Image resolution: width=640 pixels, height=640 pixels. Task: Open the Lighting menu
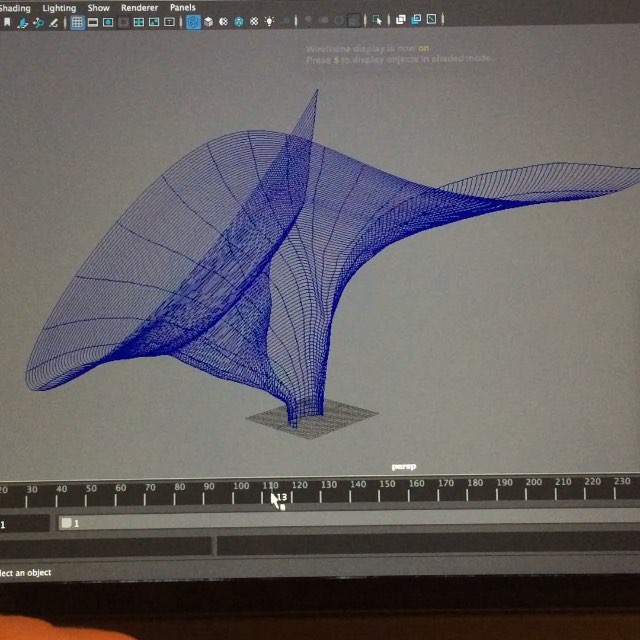pos(59,7)
